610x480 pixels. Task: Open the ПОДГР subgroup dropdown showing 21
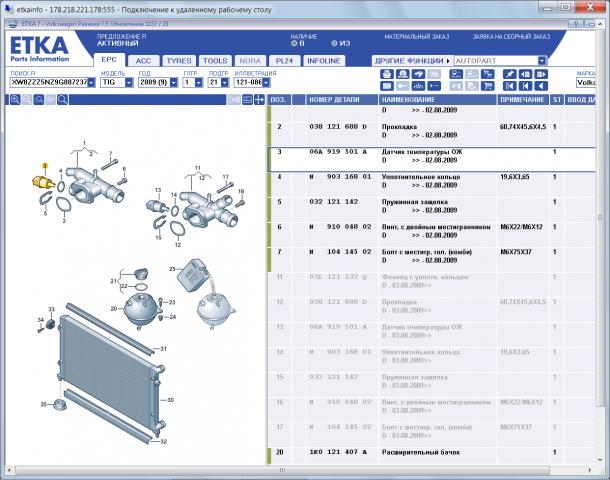click(x=225, y=82)
